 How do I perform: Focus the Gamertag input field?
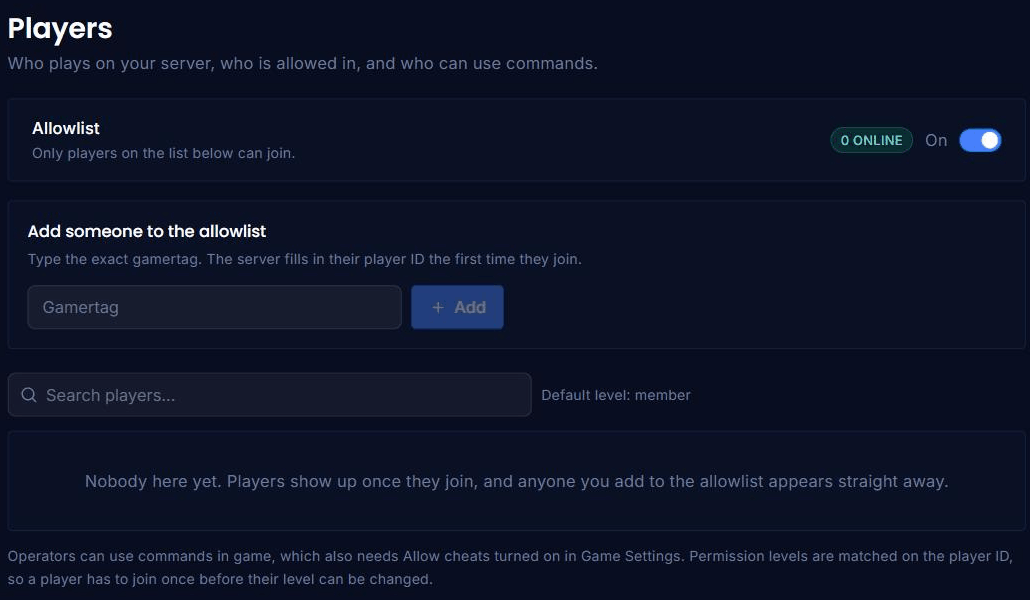tap(214, 307)
